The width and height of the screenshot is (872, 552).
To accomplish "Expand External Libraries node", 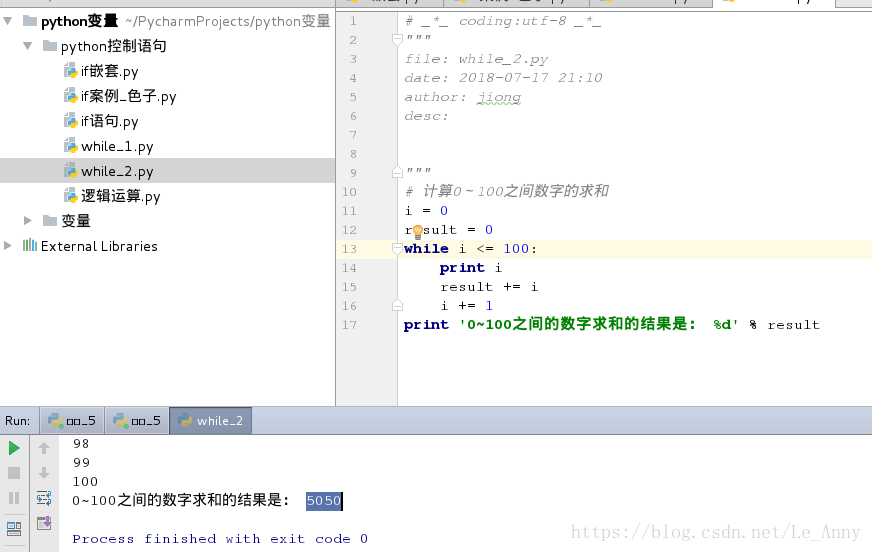I will (x=8, y=246).
